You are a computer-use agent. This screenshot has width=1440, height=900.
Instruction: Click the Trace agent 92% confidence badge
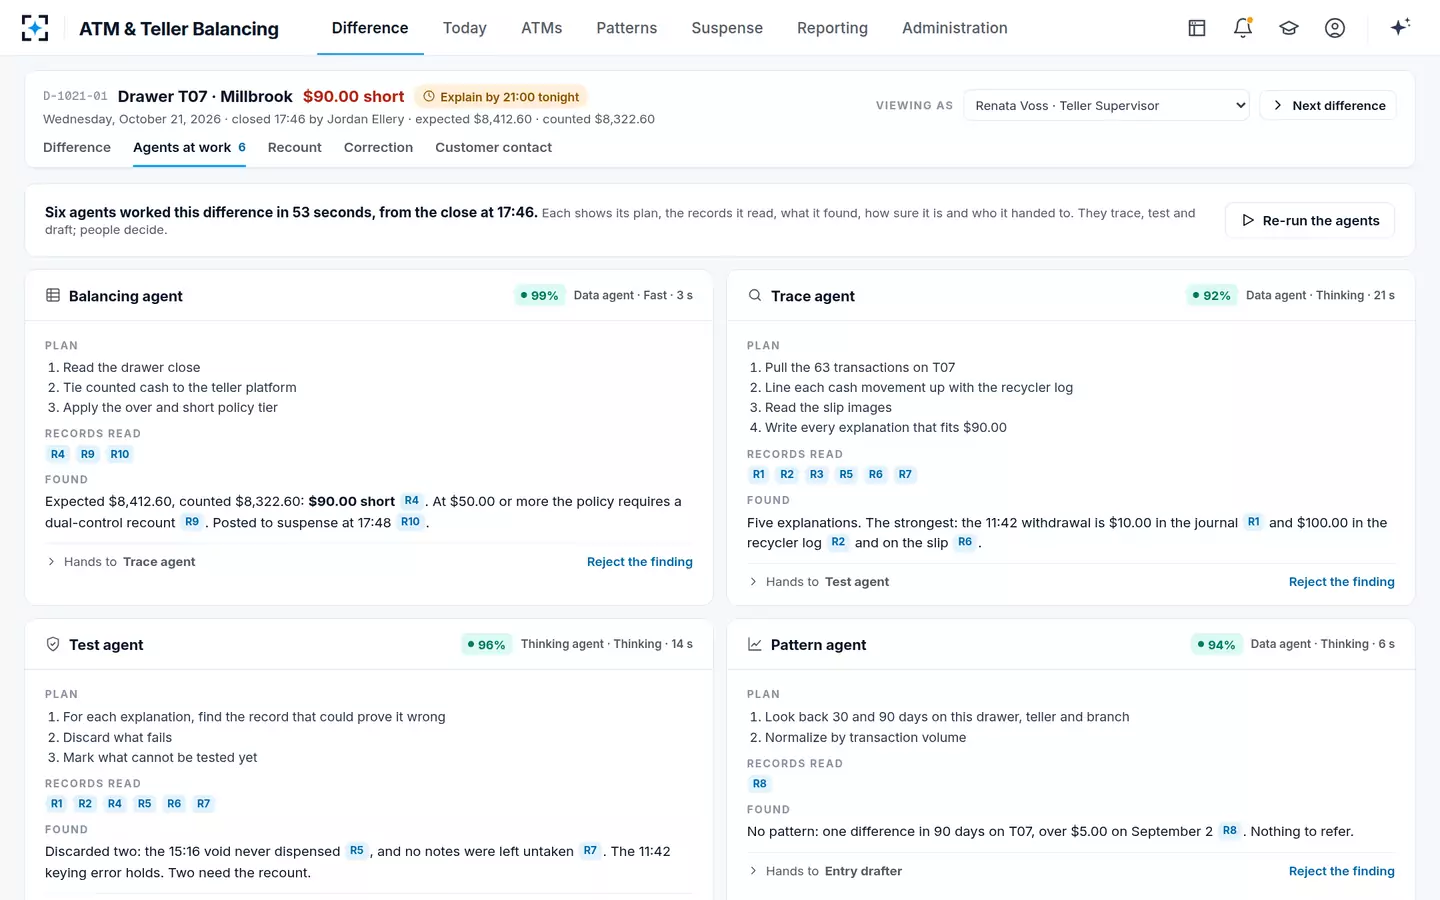1212,296
